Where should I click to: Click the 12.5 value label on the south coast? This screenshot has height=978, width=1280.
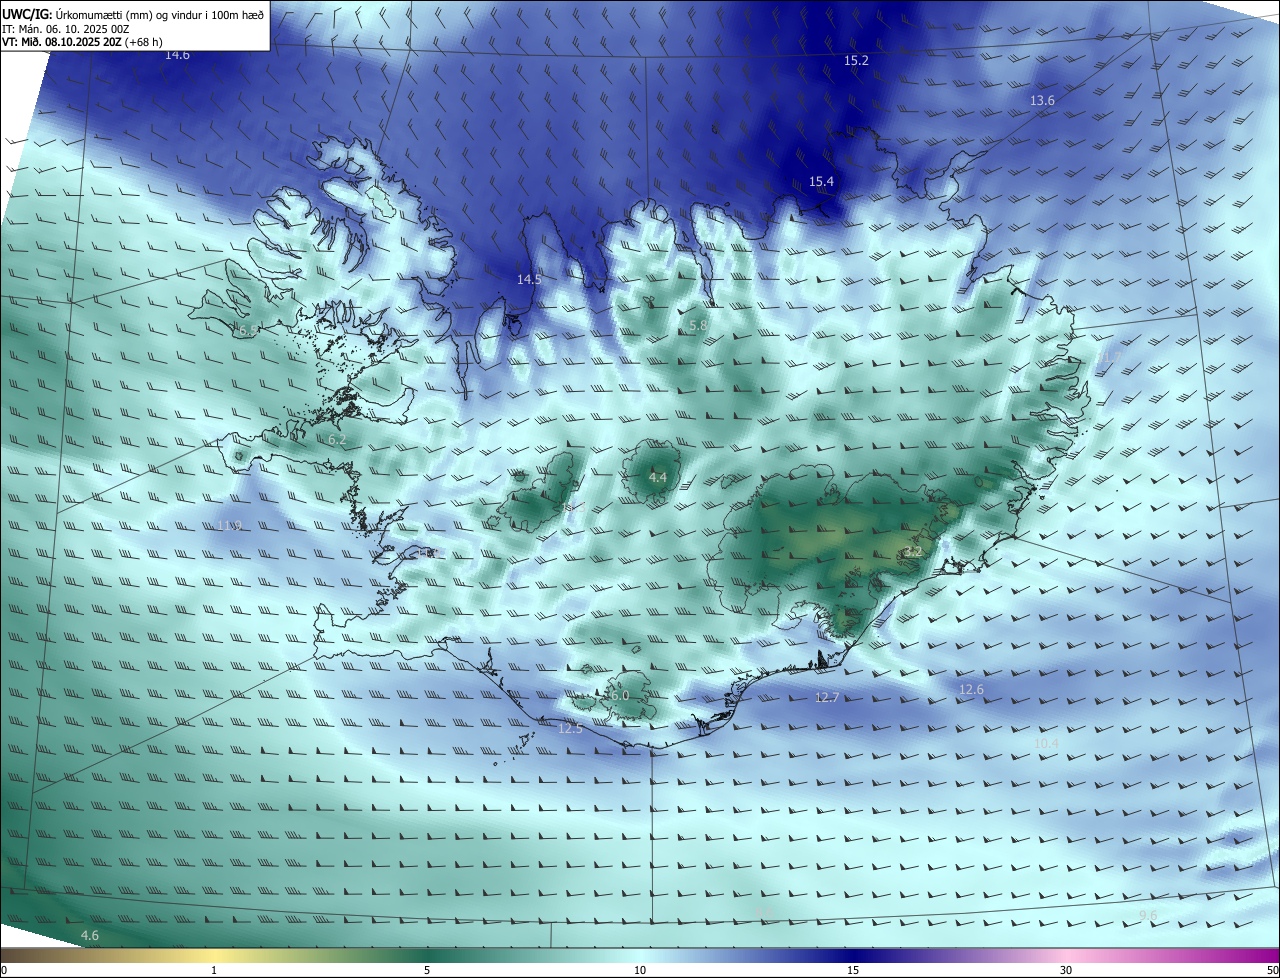570,729
